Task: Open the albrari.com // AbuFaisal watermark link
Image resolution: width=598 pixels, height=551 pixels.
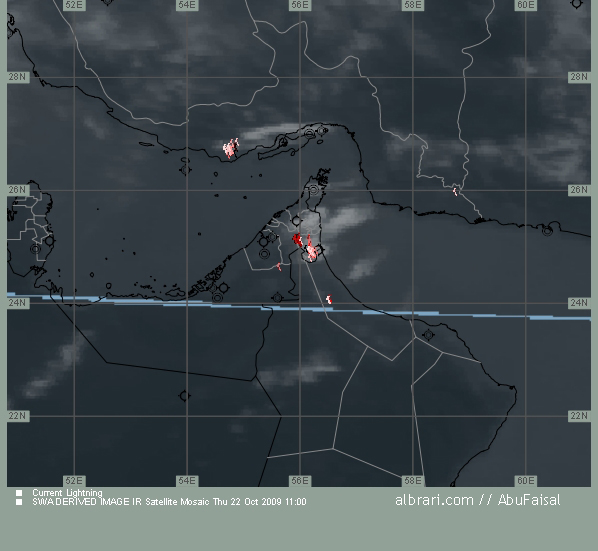Action: click(x=477, y=500)
